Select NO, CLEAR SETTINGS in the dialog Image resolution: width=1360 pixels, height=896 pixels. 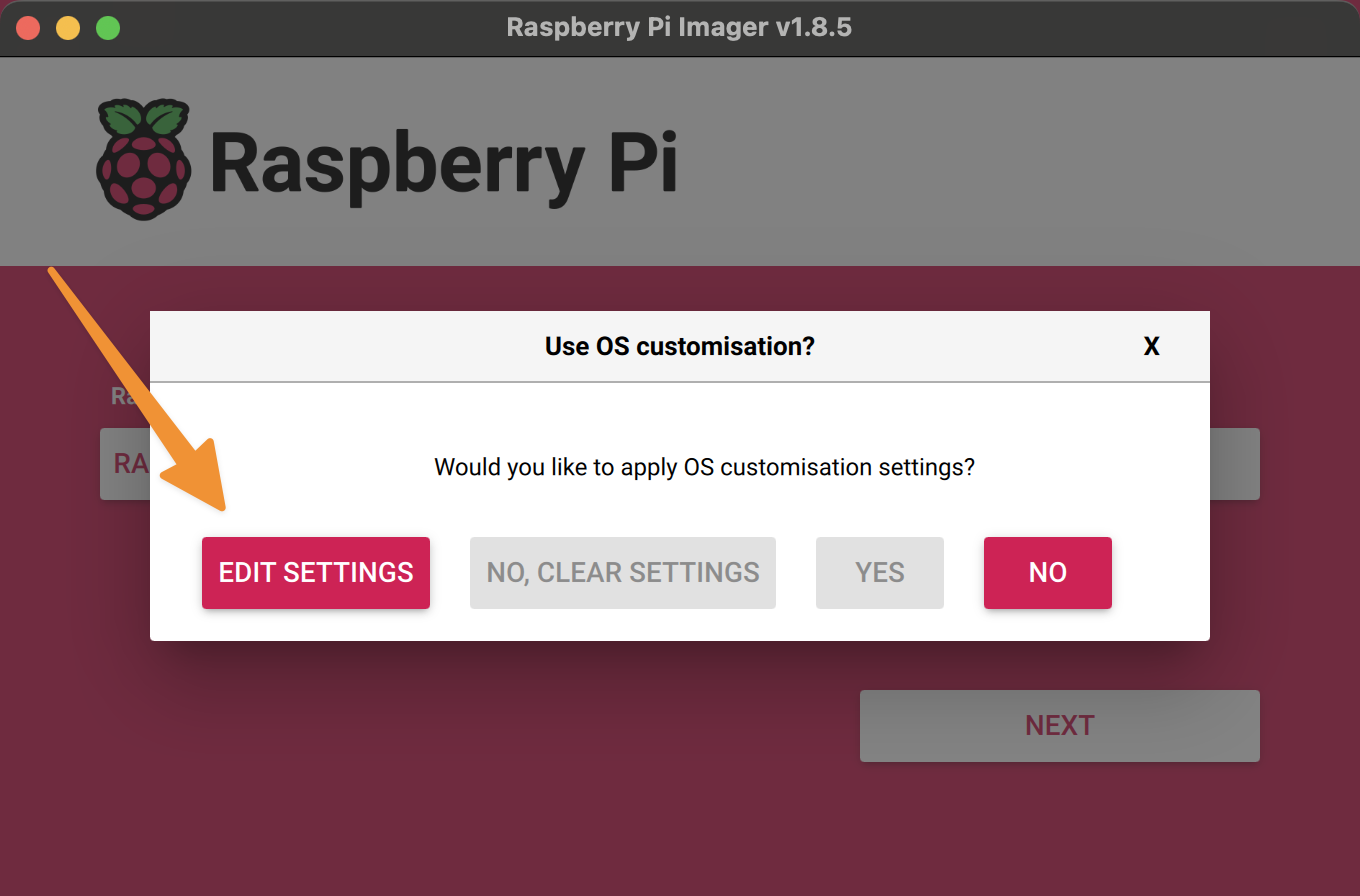622,572
